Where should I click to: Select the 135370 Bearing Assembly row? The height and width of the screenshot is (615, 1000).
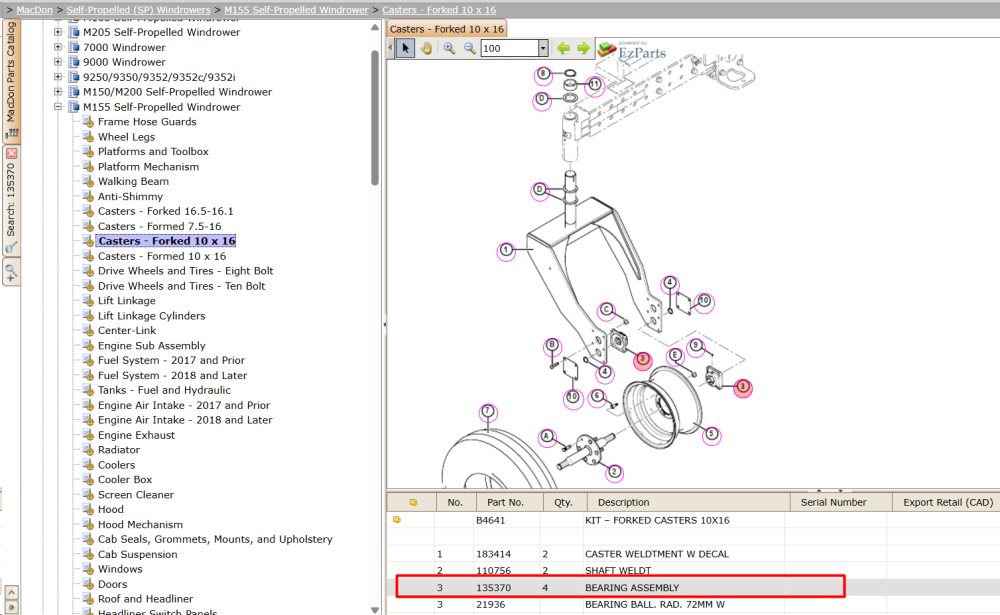(693, 588)
